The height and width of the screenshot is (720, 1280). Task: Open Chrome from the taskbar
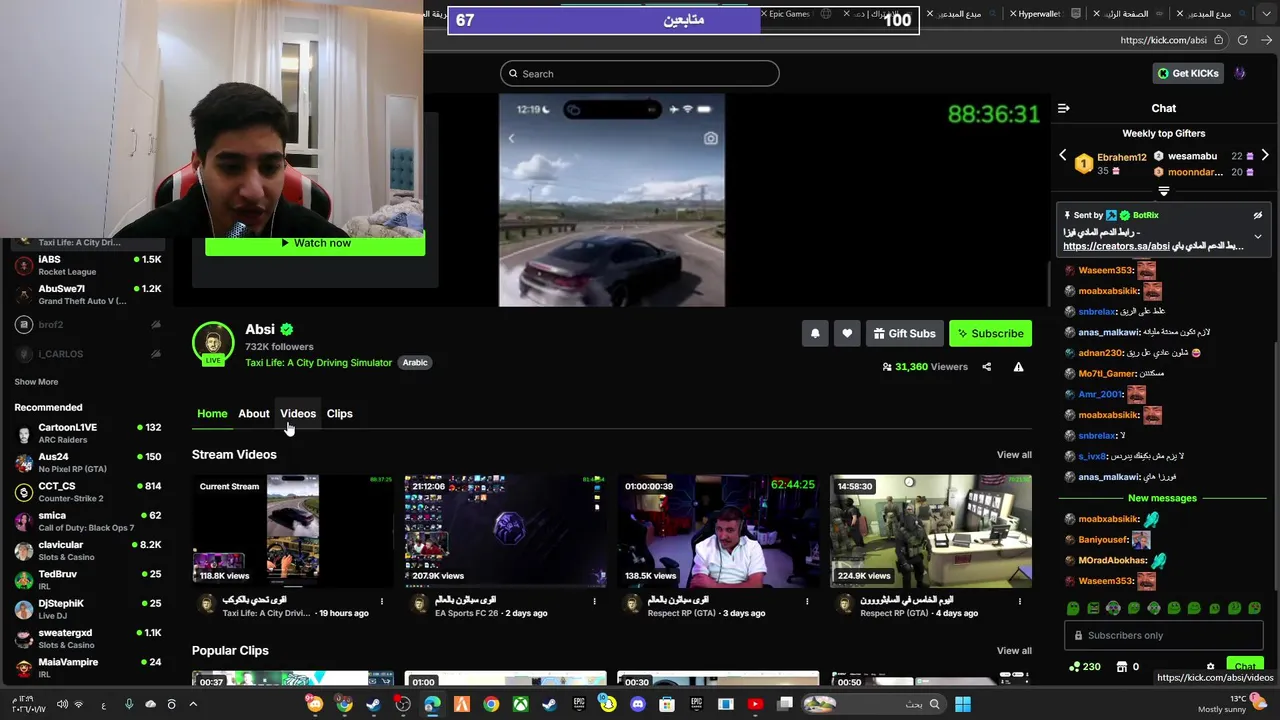click(491, 704)
